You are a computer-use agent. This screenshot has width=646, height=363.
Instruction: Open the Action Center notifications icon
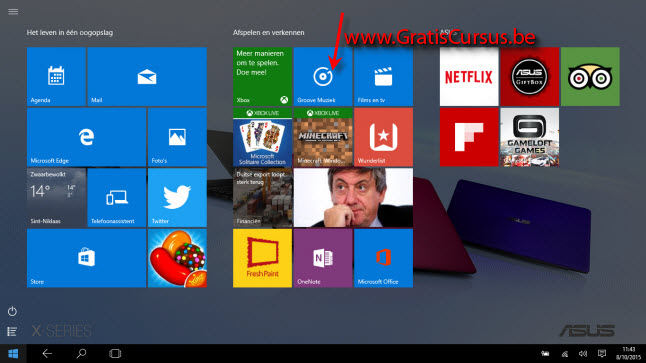point(602,354)
